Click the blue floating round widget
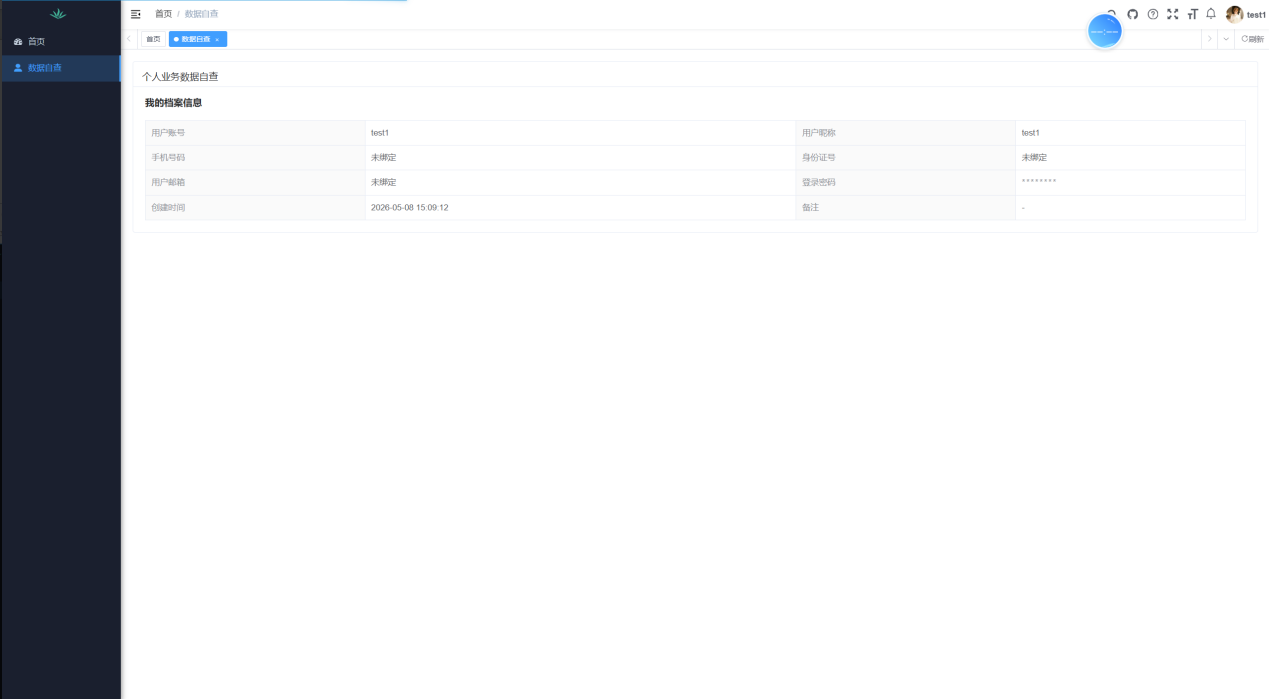 [x=1105, y=31]
